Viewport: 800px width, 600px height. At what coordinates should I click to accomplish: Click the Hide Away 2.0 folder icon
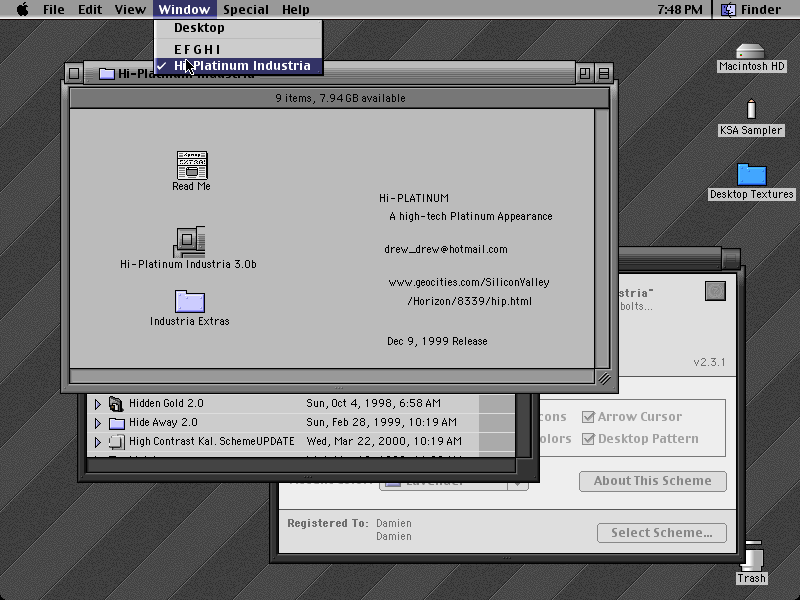(x=117, y=423)
